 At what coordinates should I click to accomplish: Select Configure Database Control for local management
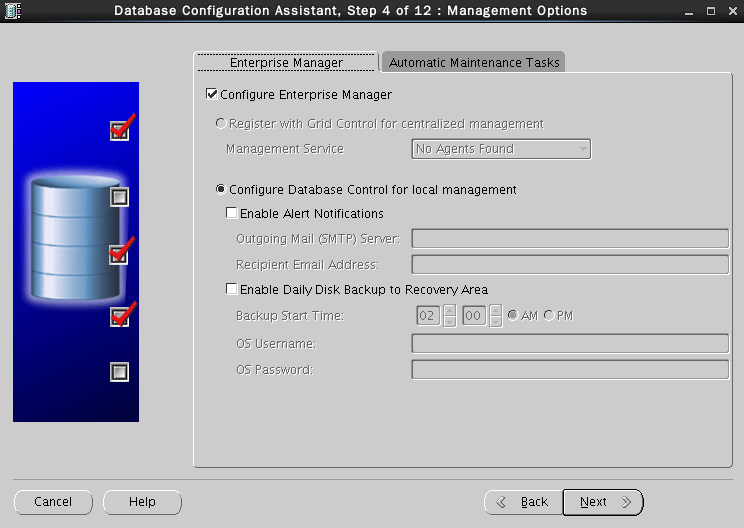(222, 189)
